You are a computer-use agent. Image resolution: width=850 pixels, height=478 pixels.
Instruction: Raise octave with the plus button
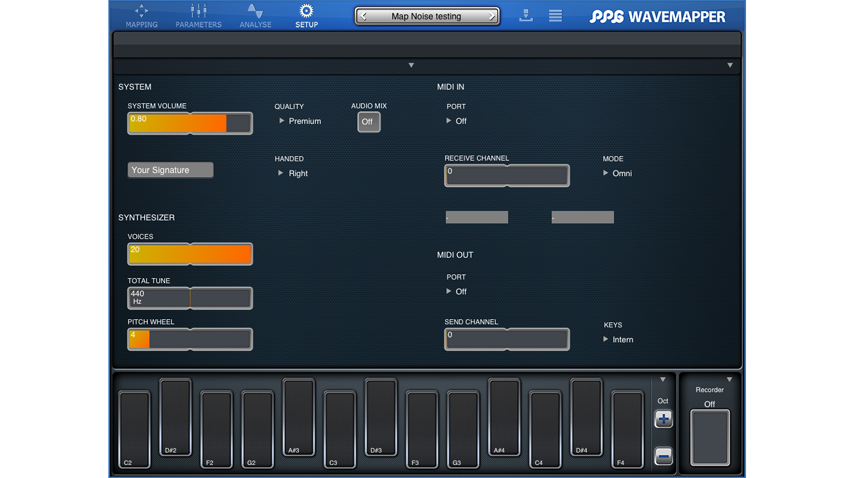(663, 419)
